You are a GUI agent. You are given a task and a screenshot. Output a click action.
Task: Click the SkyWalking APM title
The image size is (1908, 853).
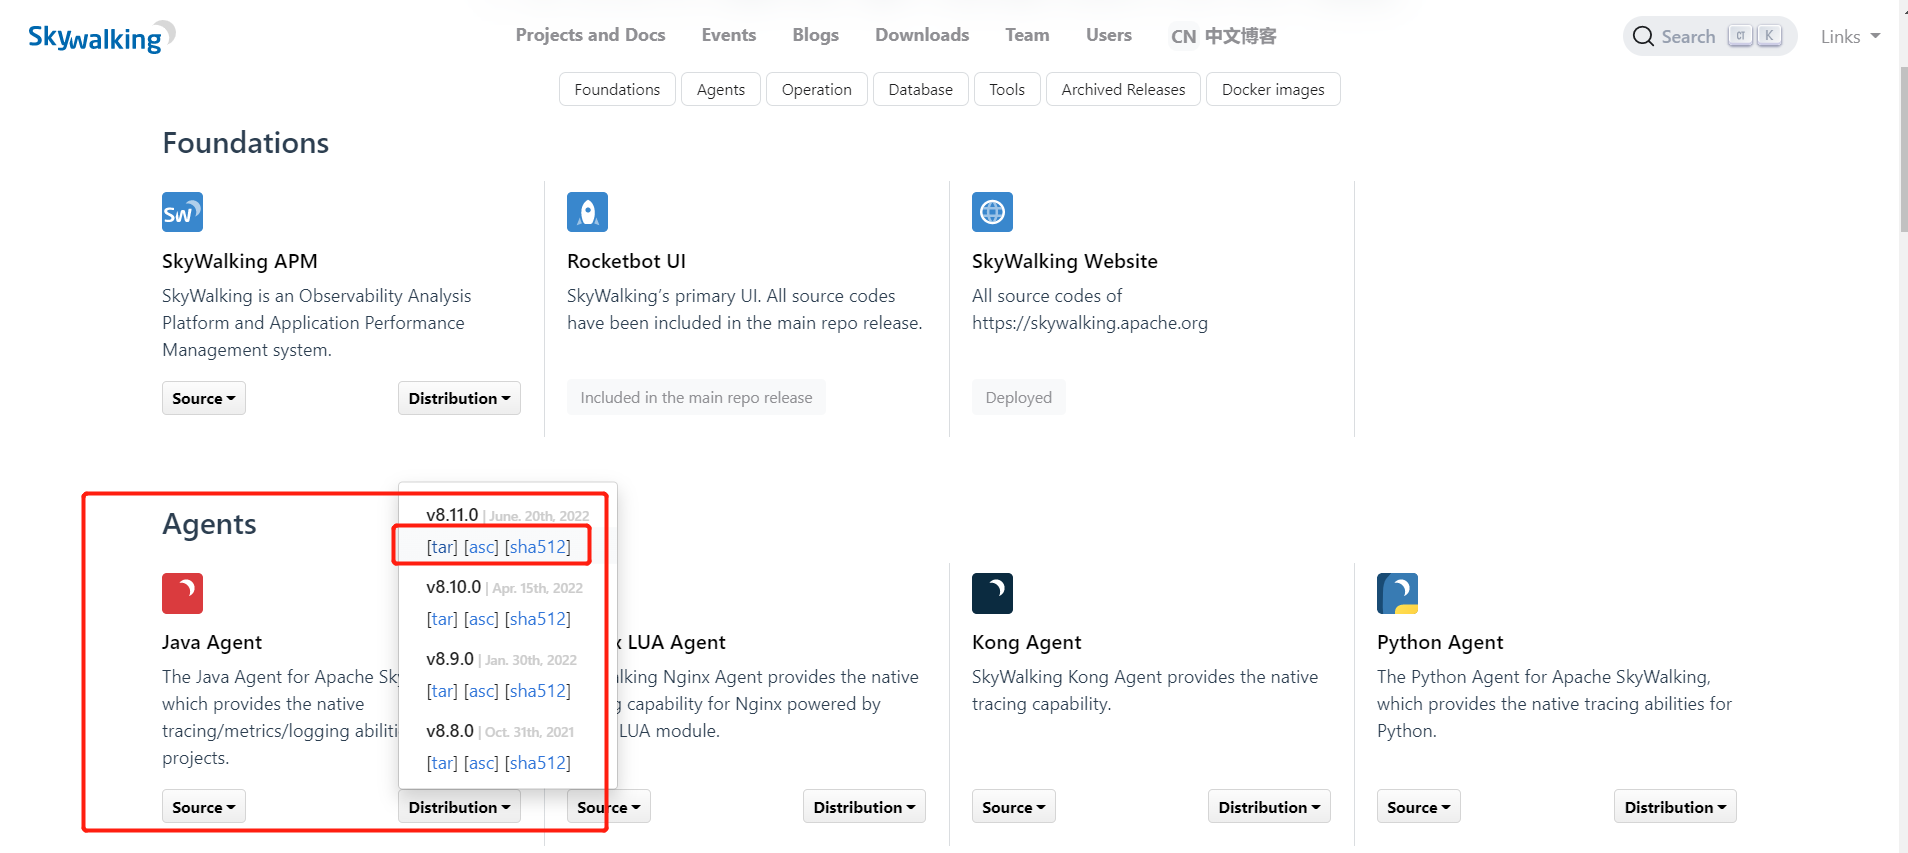(240, 261)
